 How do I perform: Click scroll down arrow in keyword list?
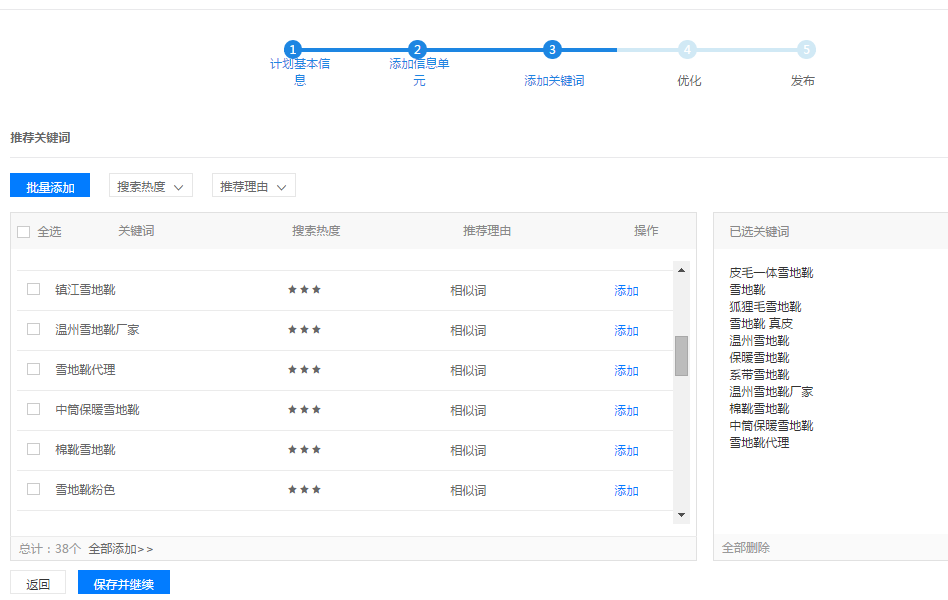681,515
